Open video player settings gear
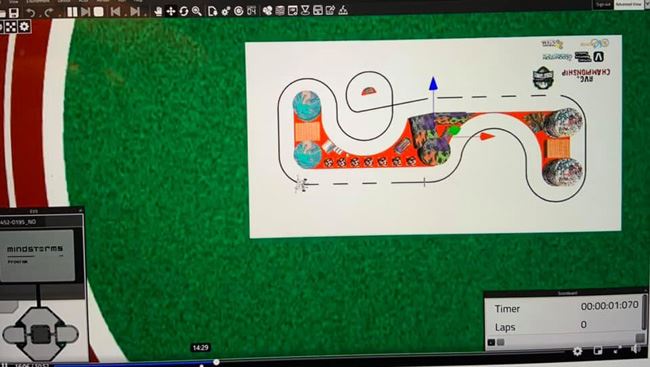This screenshot has height=367, width=650. point(577,351)
